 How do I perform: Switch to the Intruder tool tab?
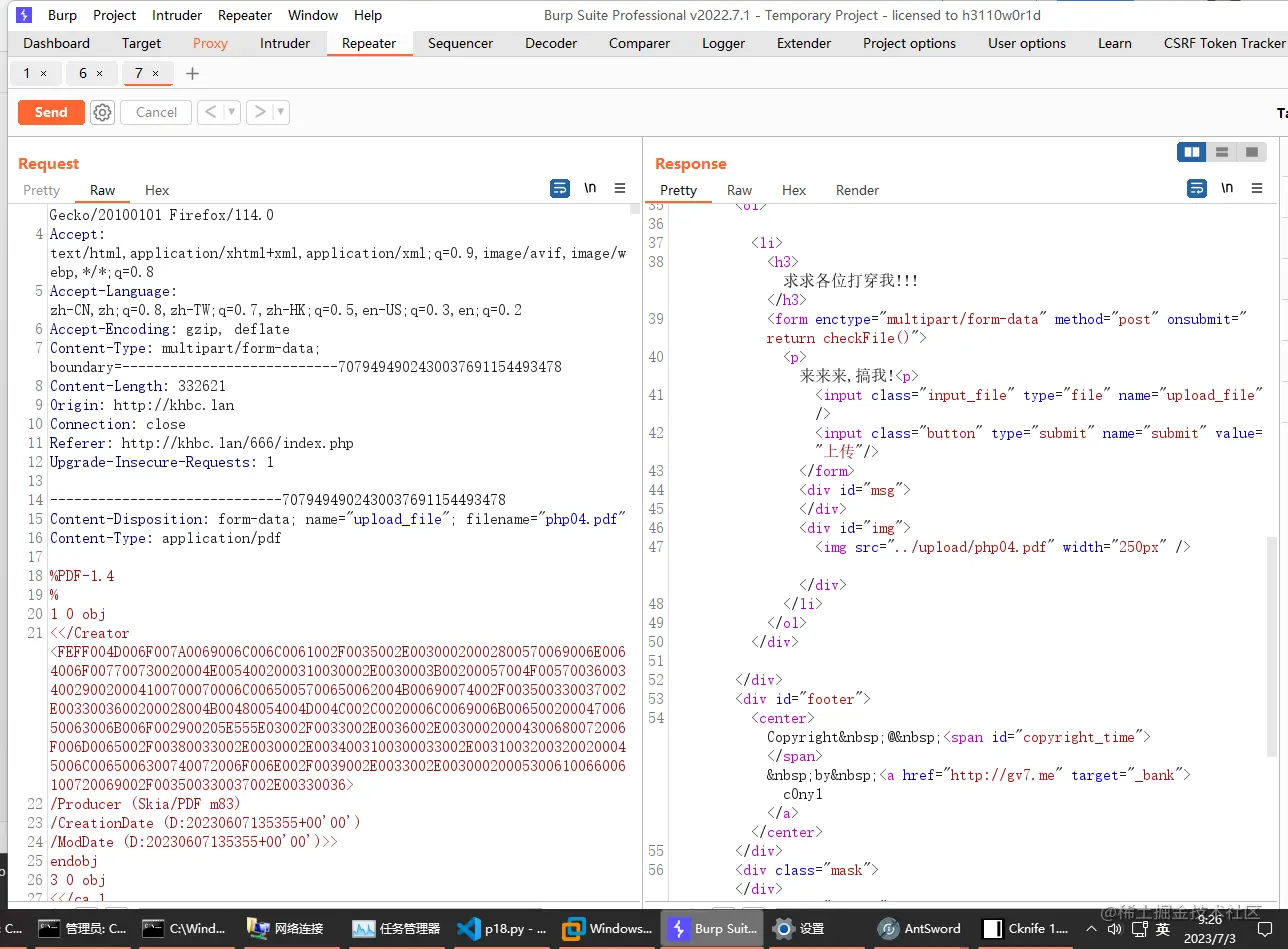pyautogui.click(x=285, y=43)
